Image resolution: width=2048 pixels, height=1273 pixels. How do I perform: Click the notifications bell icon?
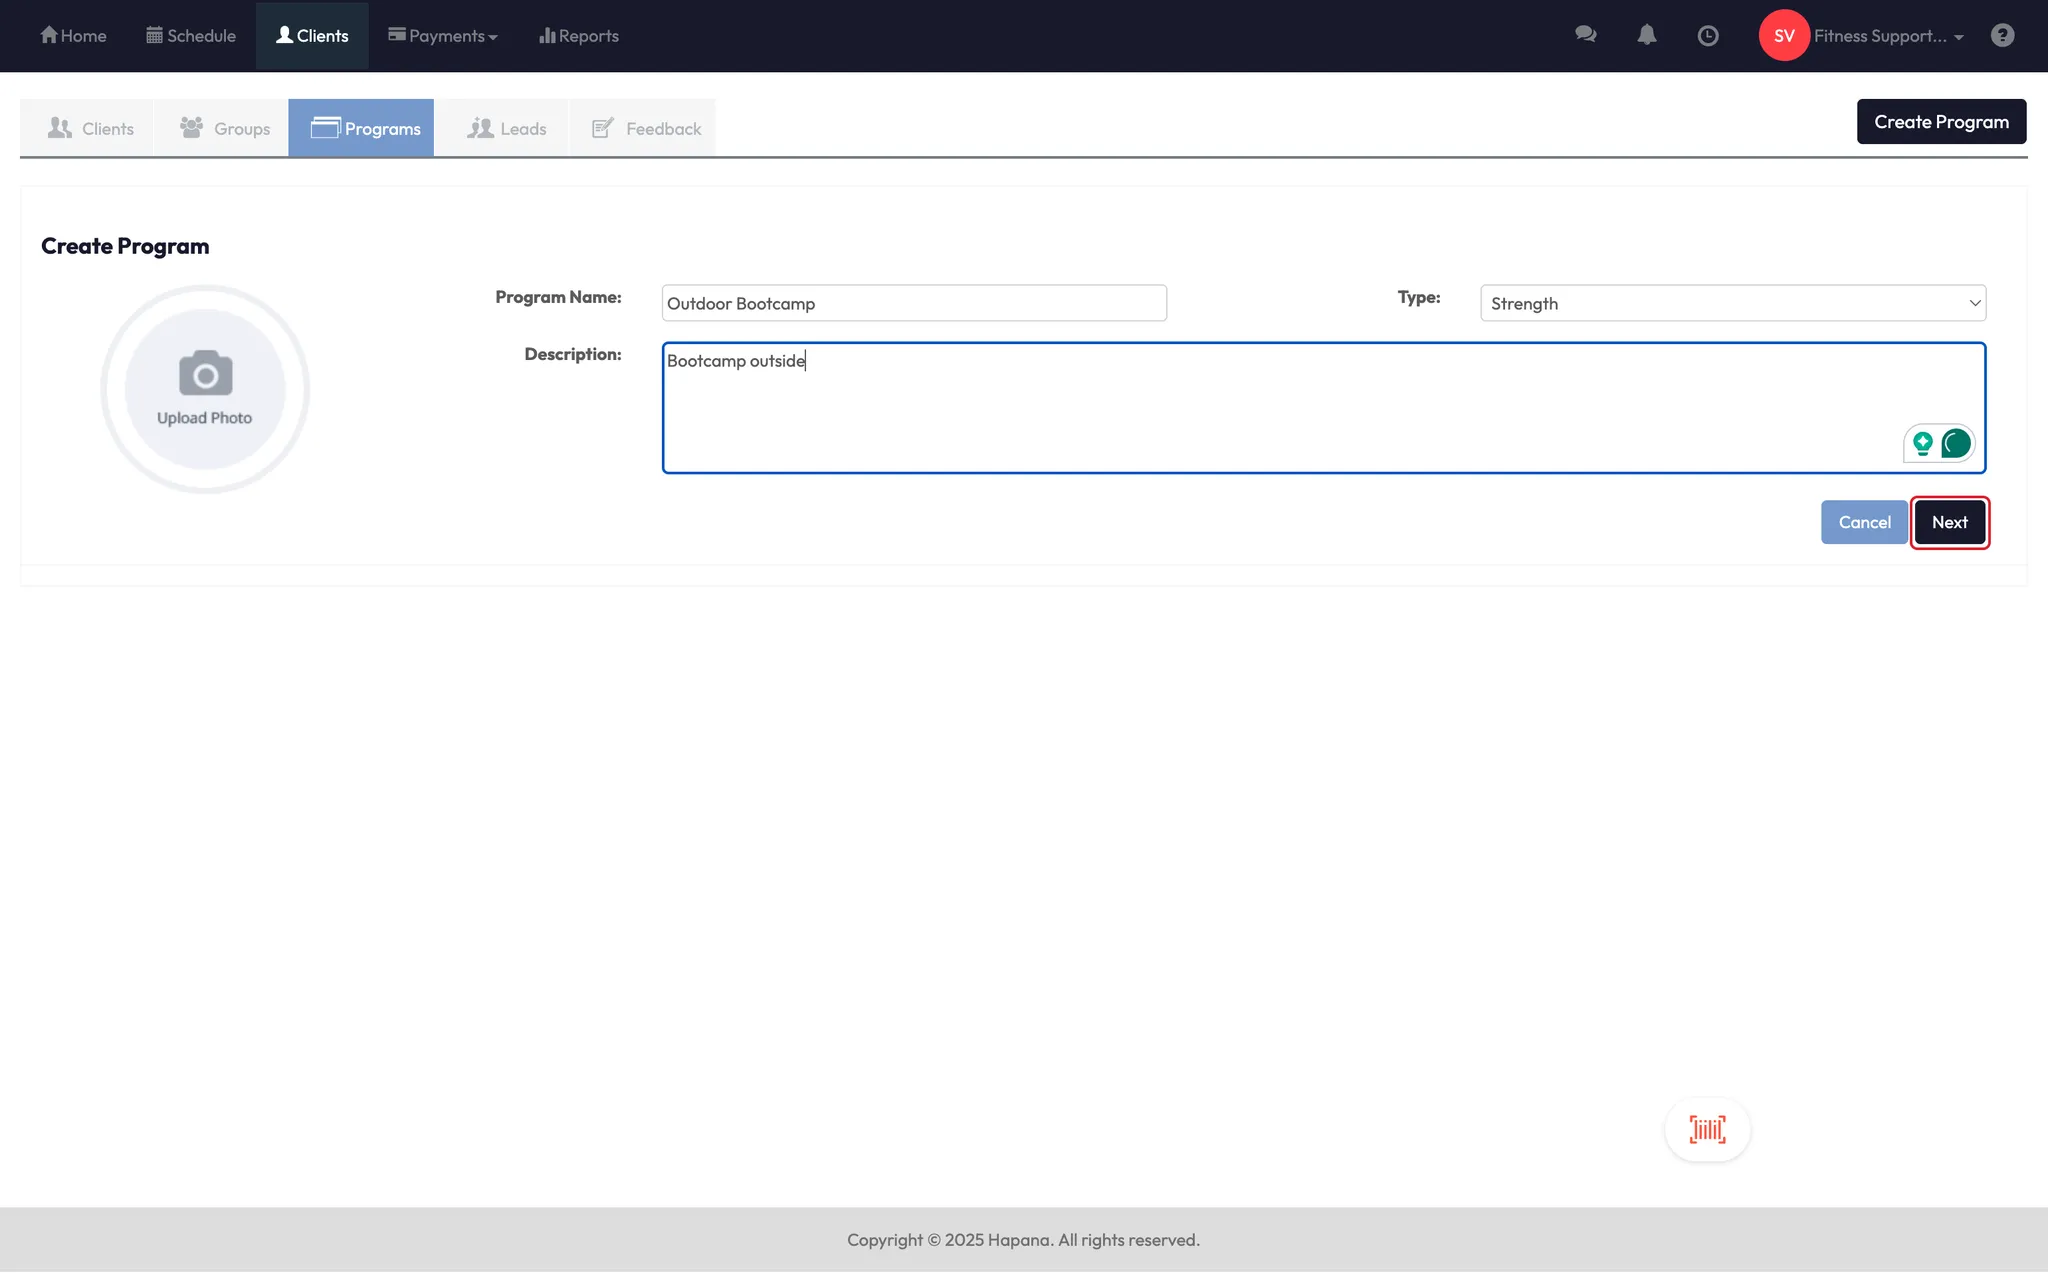pos(1647,35)
